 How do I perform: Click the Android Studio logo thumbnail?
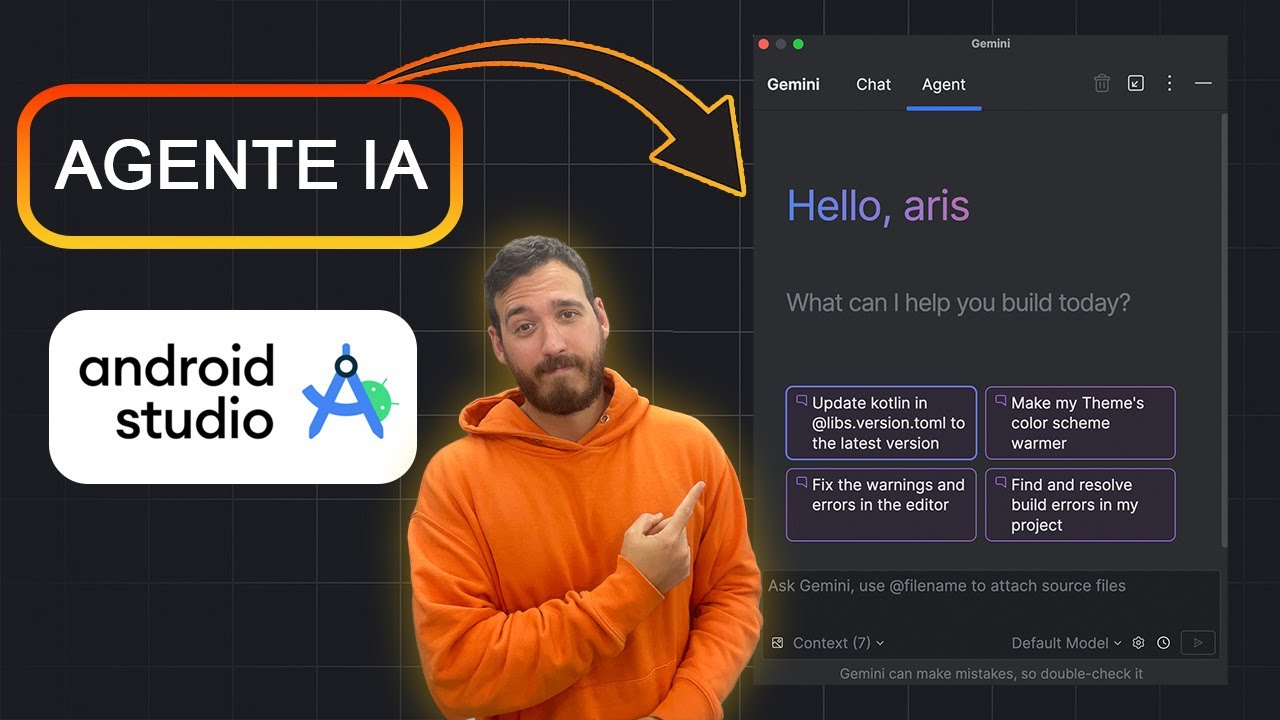[x=233, y=396]
